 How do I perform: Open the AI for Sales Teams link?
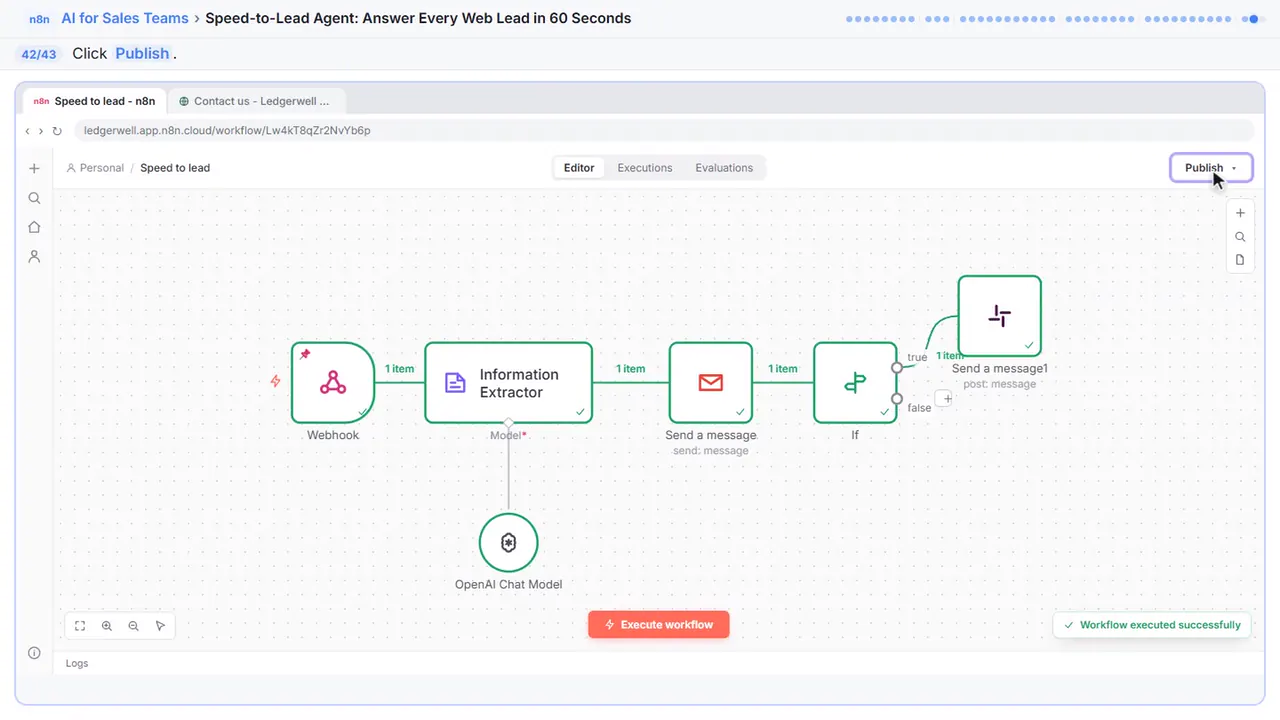(125, 18)
